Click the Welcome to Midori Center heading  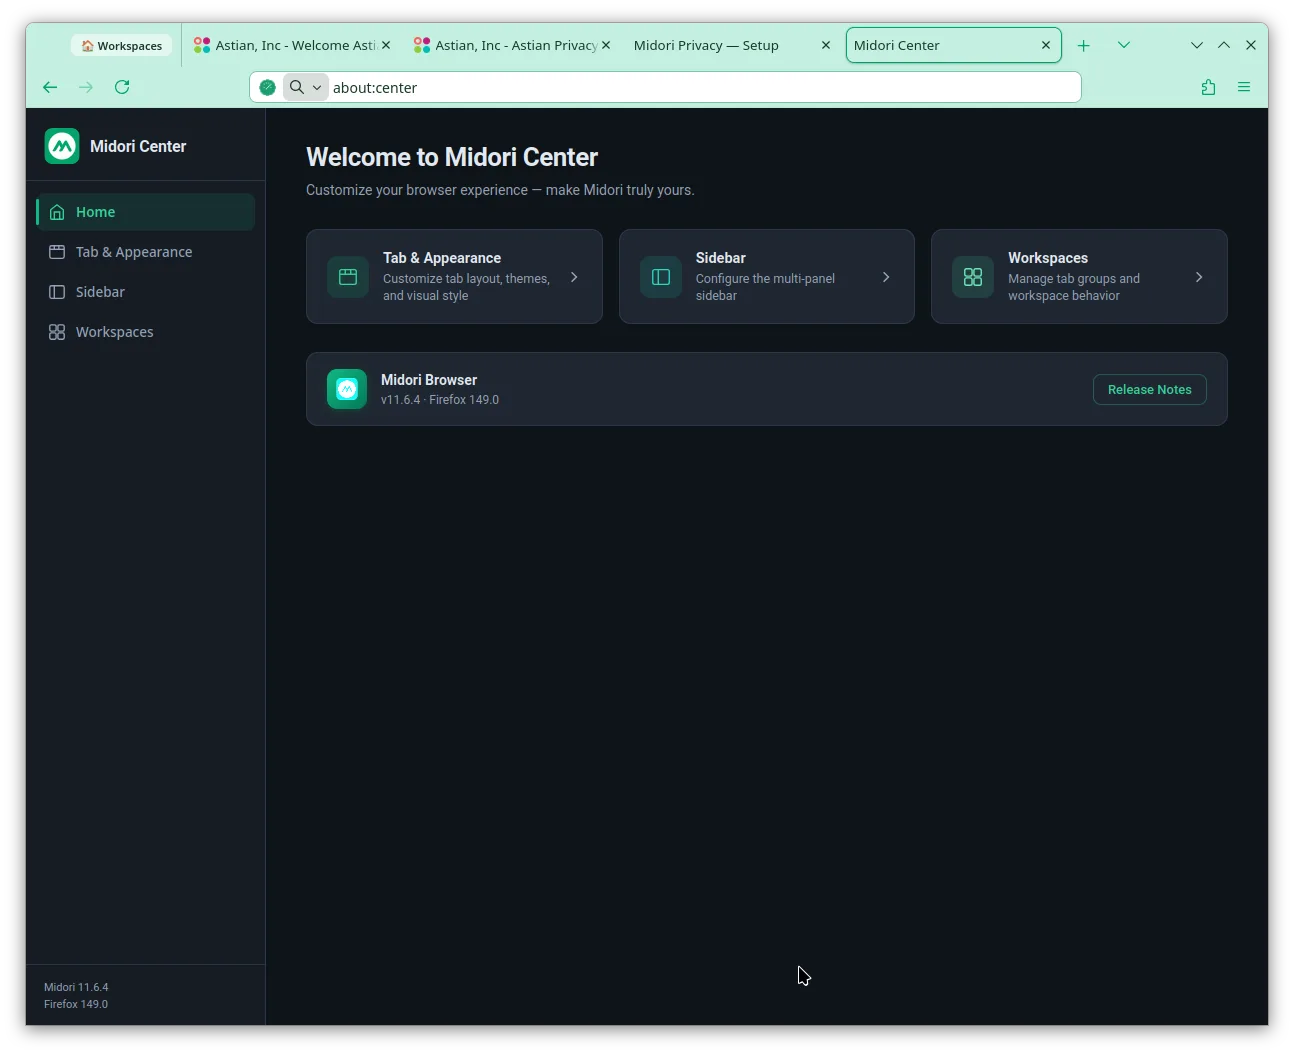point(452,157)
